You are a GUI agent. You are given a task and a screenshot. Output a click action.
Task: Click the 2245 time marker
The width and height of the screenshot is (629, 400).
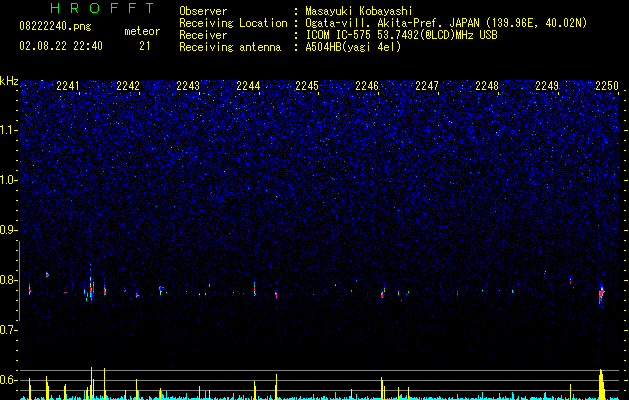tap(307, 86)
